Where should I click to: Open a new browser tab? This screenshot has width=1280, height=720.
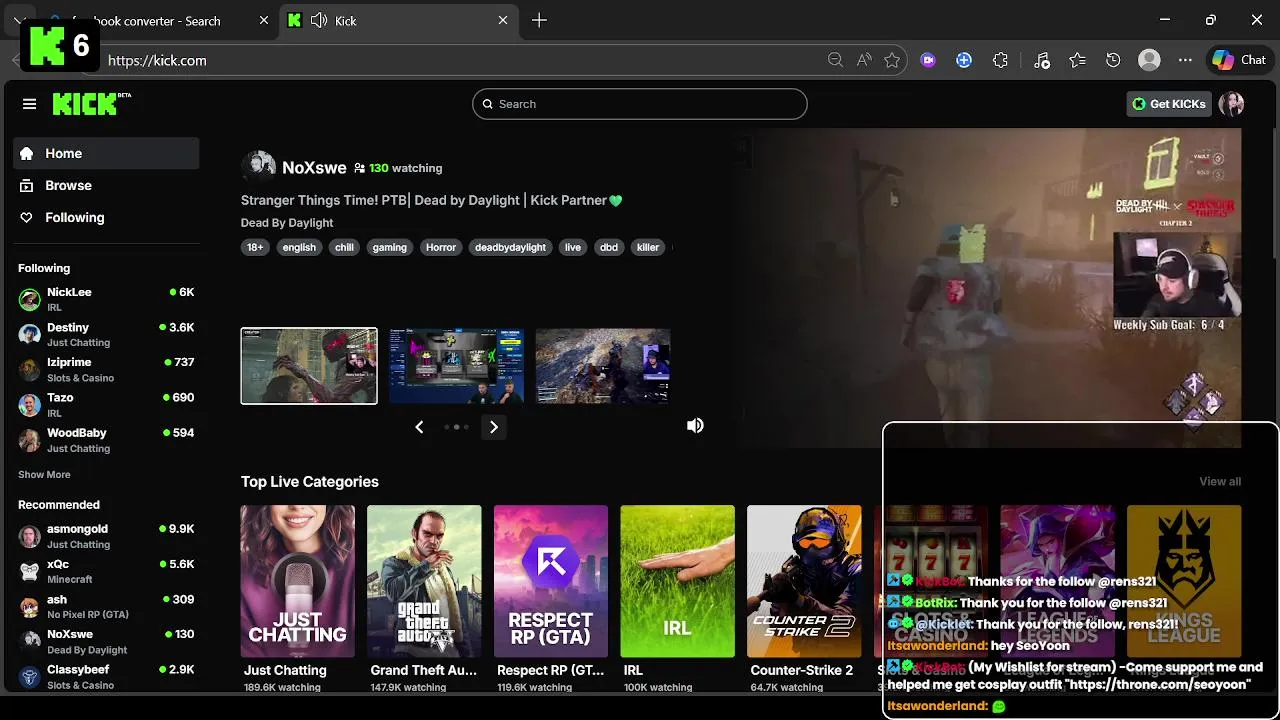(x=539, y=20)
